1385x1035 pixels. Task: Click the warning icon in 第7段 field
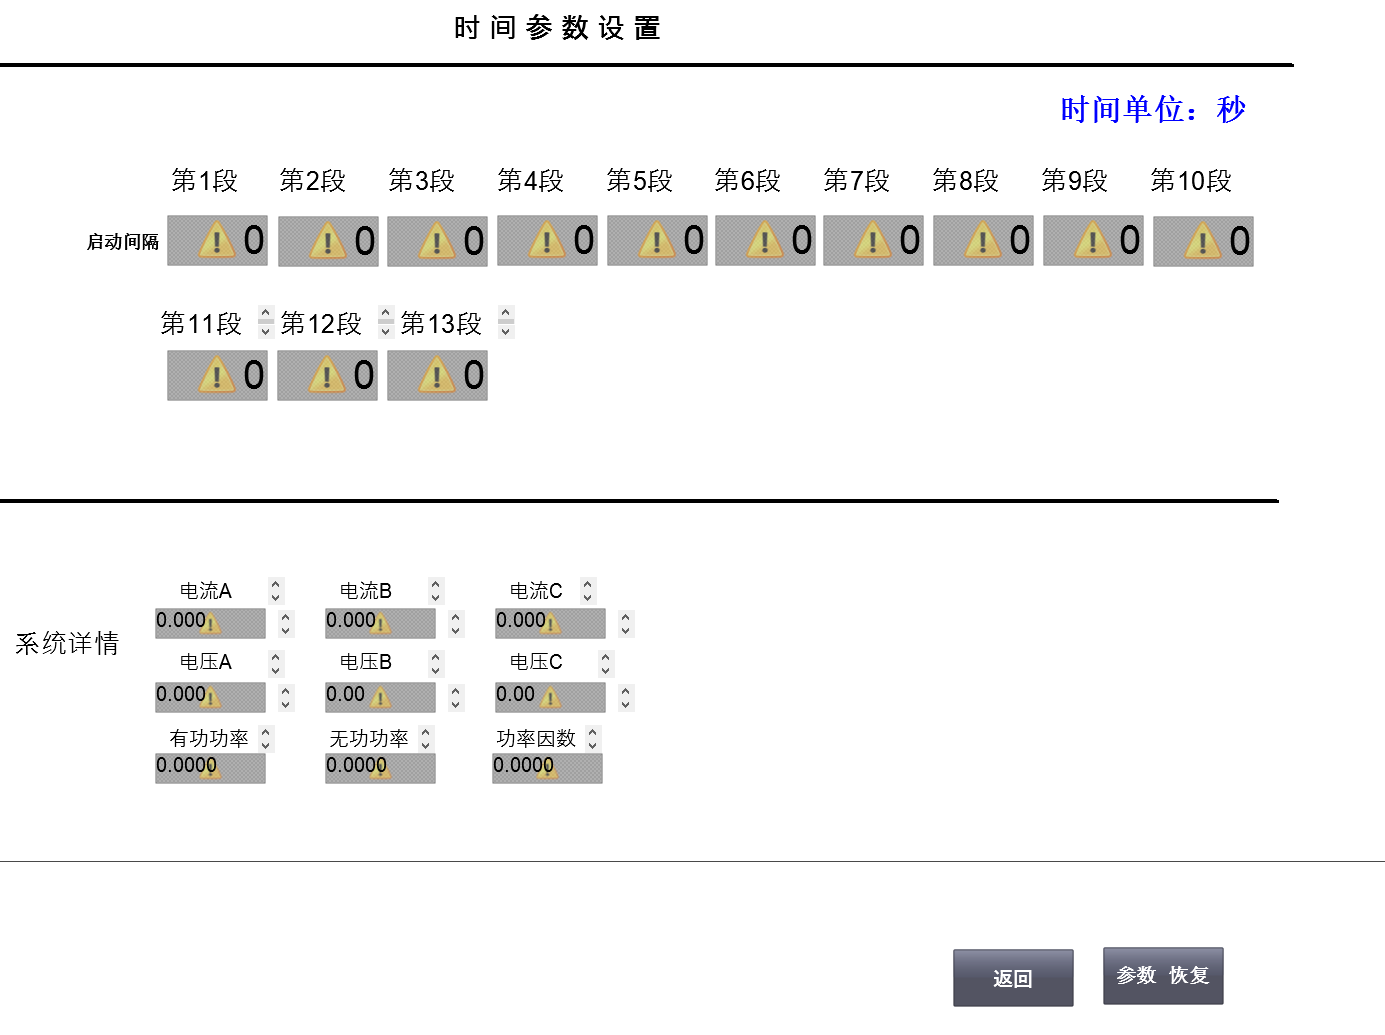coord(872,240)
